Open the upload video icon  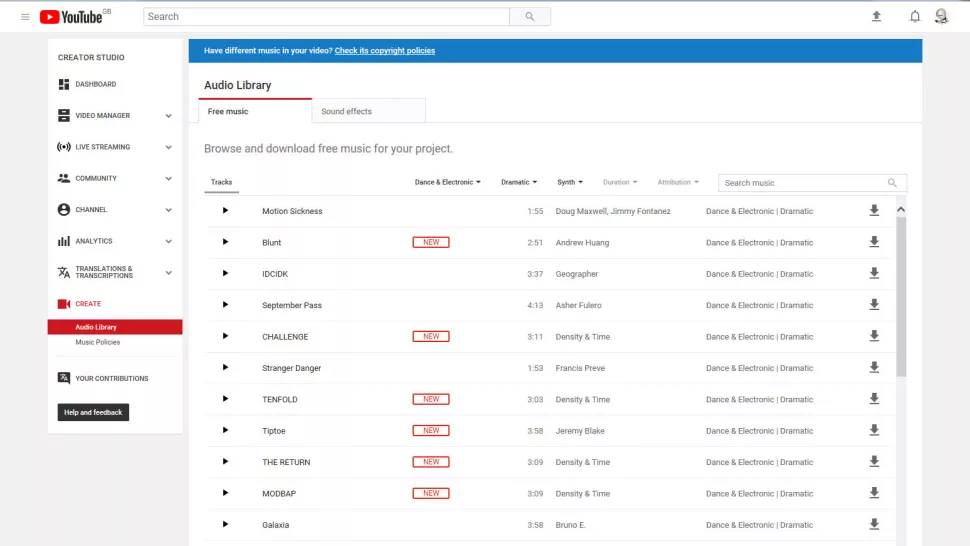876,17
